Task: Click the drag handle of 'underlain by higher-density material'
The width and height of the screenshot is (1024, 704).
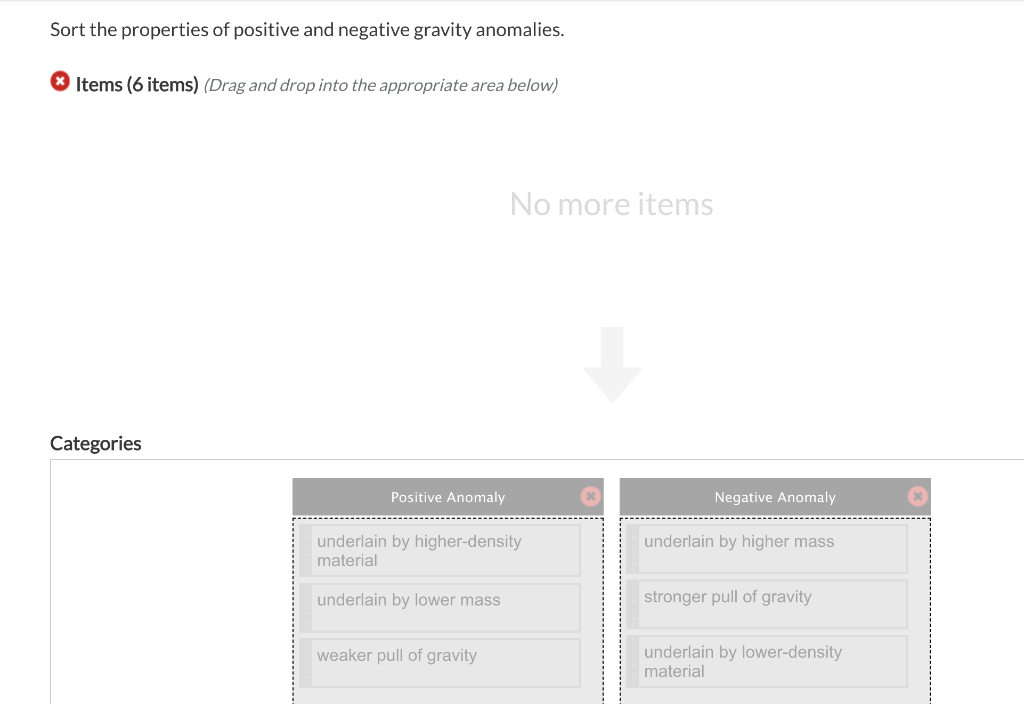Action: 303,550
